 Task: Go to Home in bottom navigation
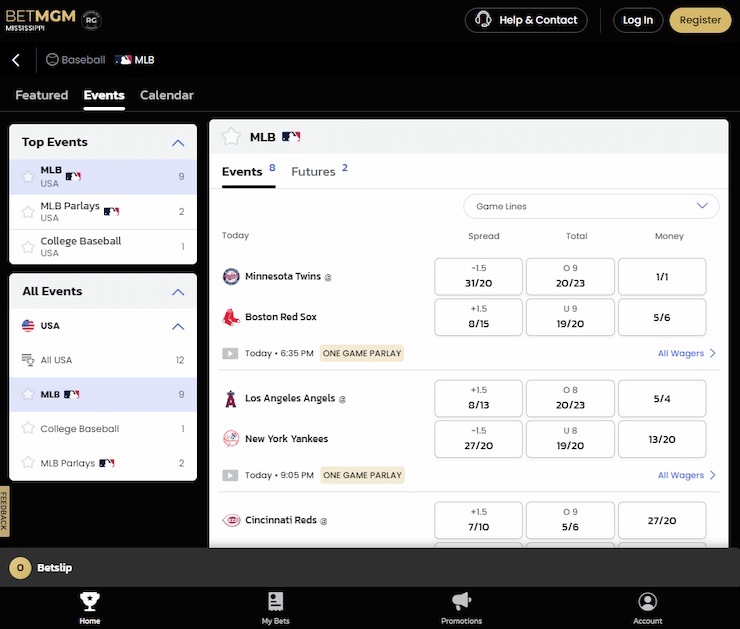pos(90,608)
